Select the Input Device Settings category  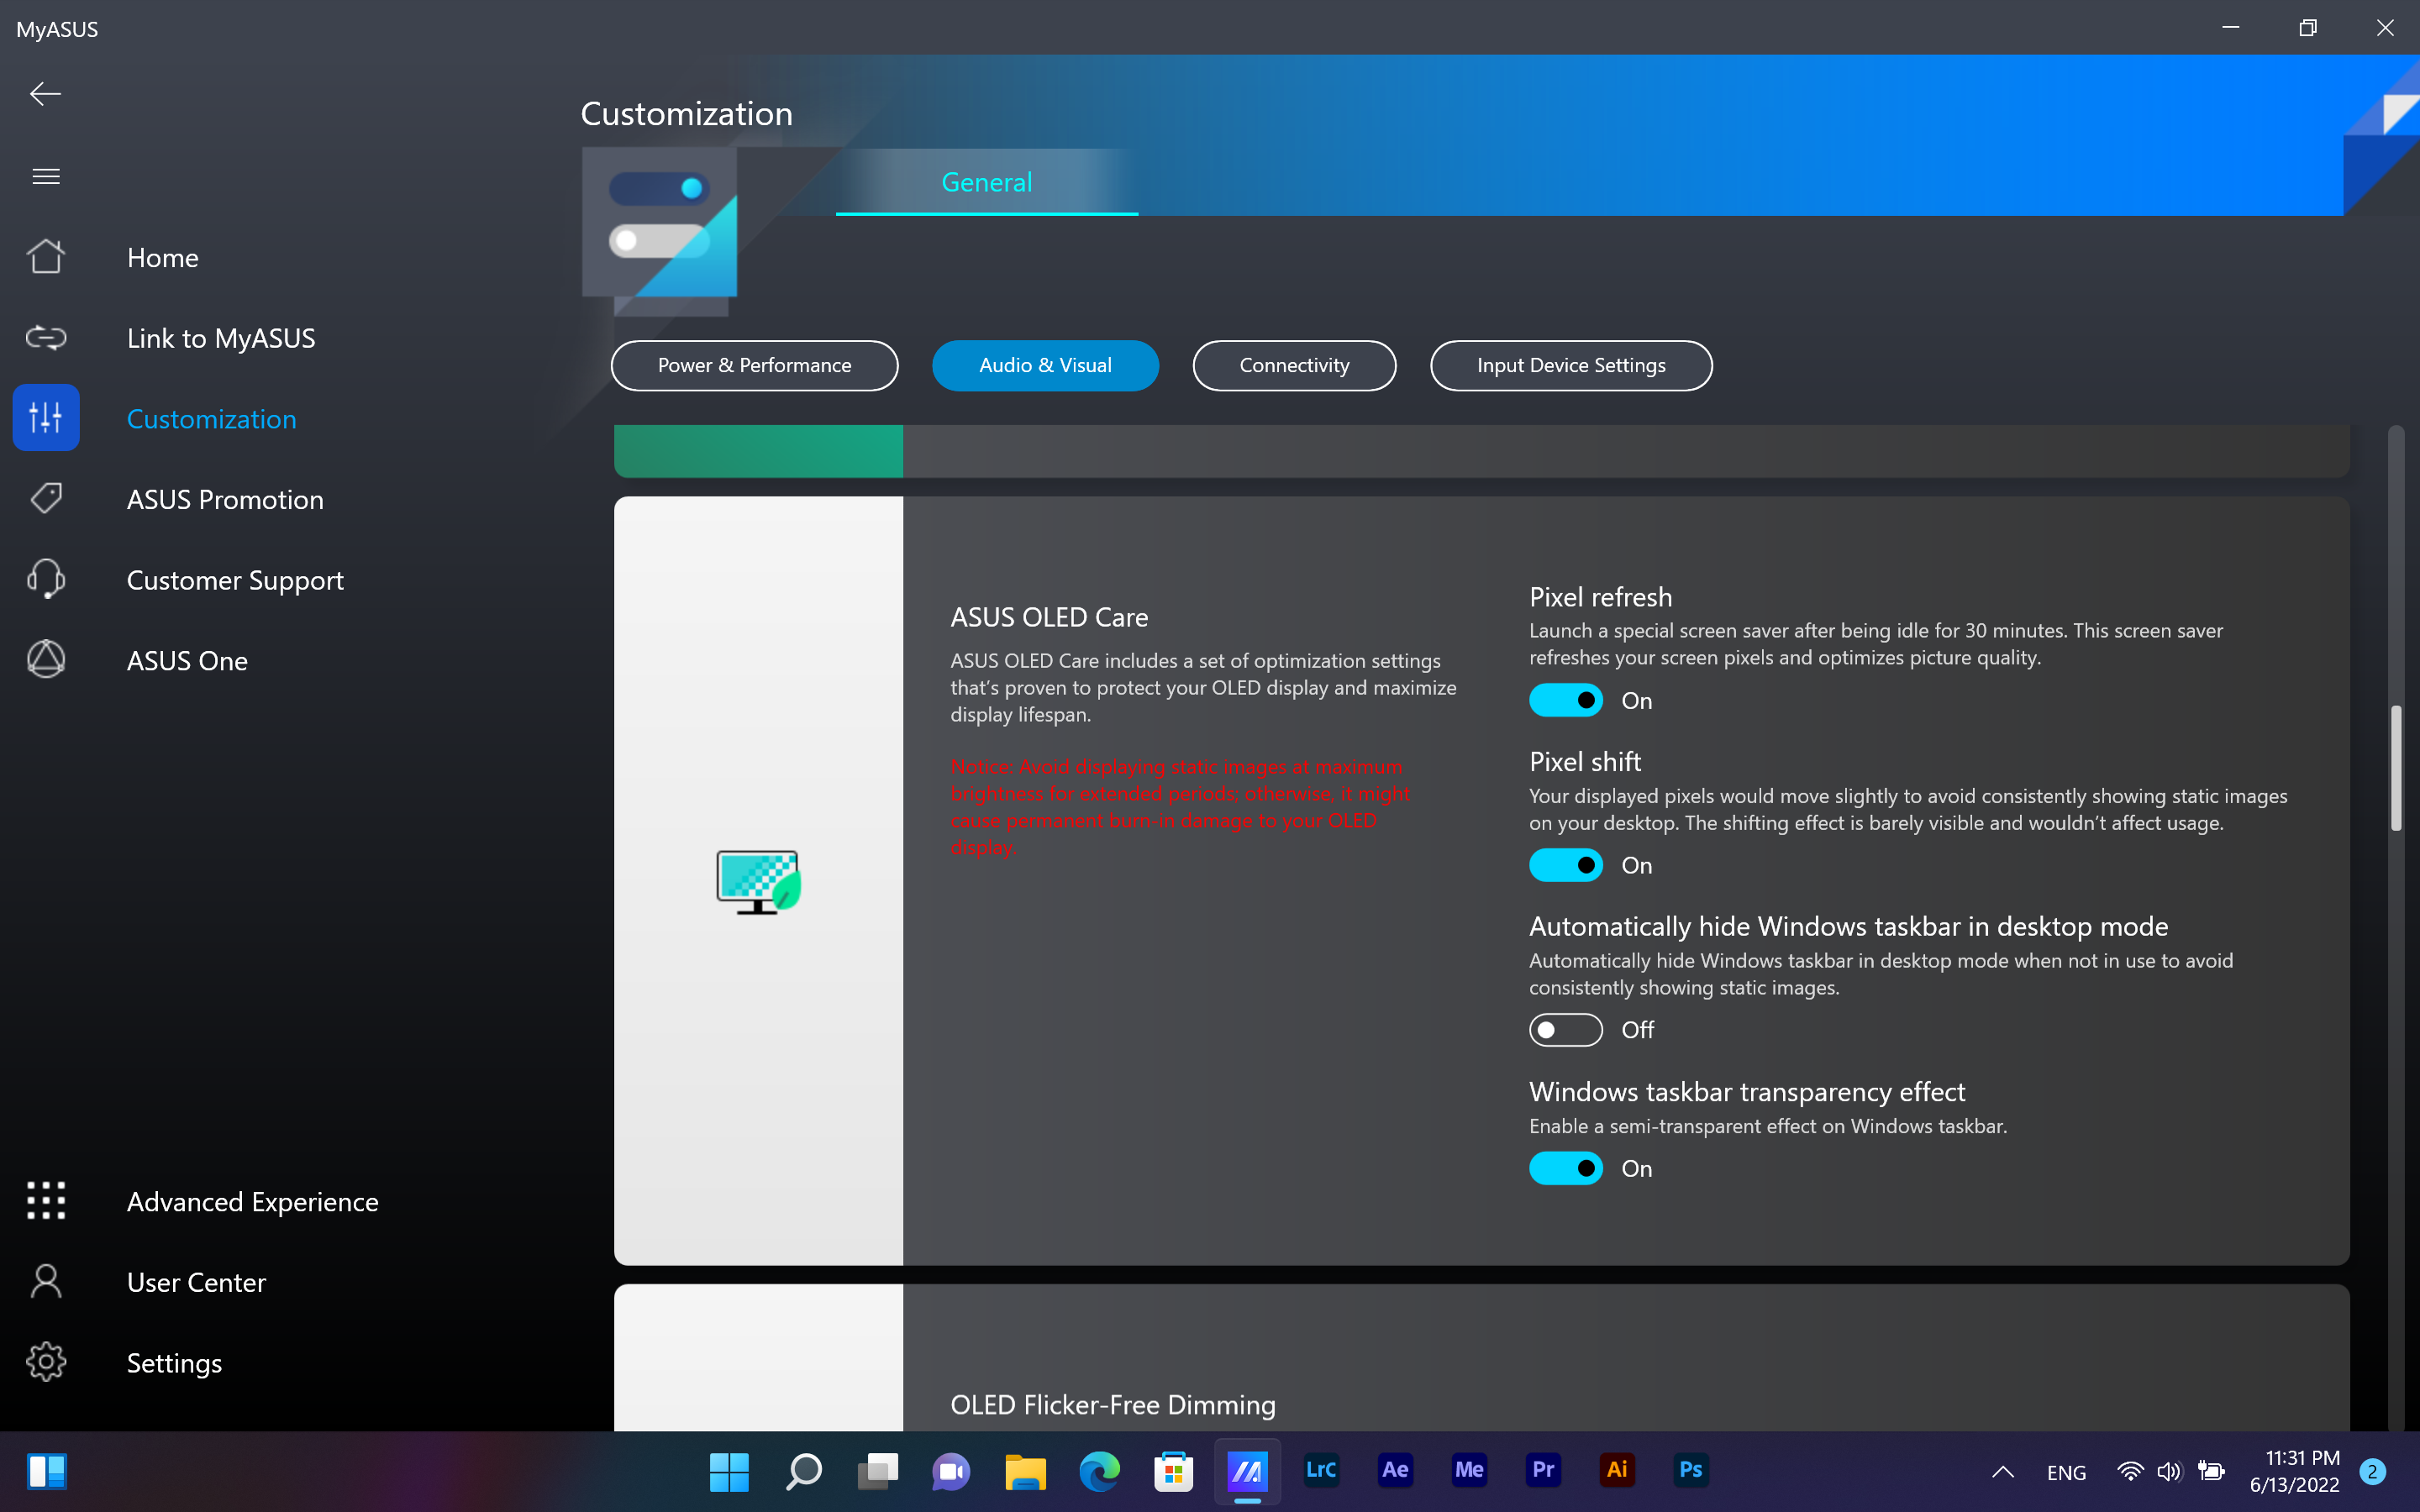click(1571, 365)
